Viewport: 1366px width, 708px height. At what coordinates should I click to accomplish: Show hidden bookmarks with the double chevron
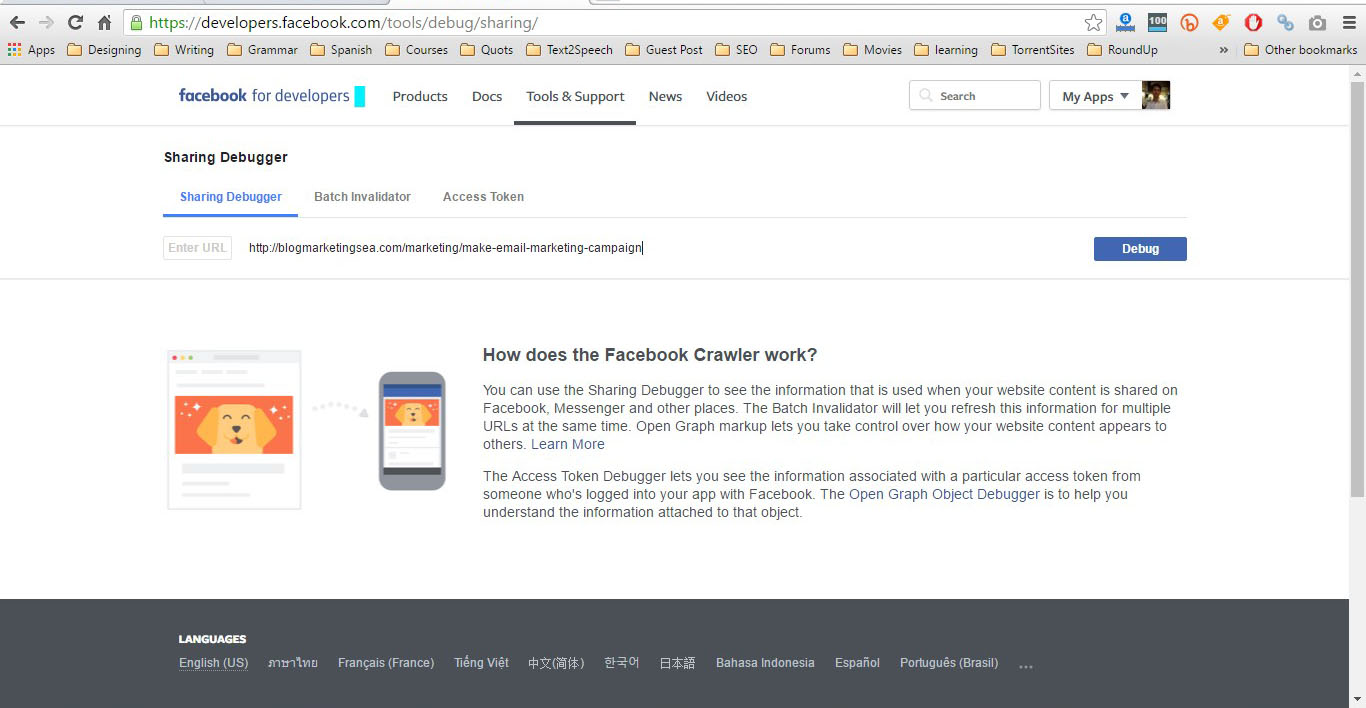tap(1223, 49)
